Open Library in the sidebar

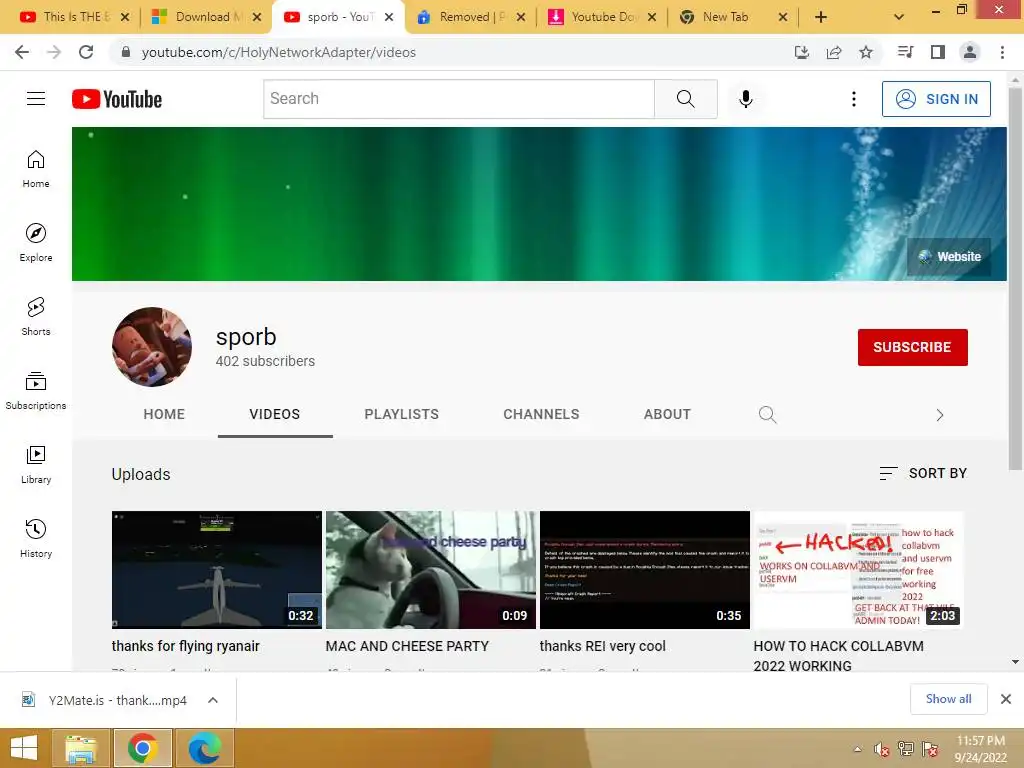tap(36, 464)
